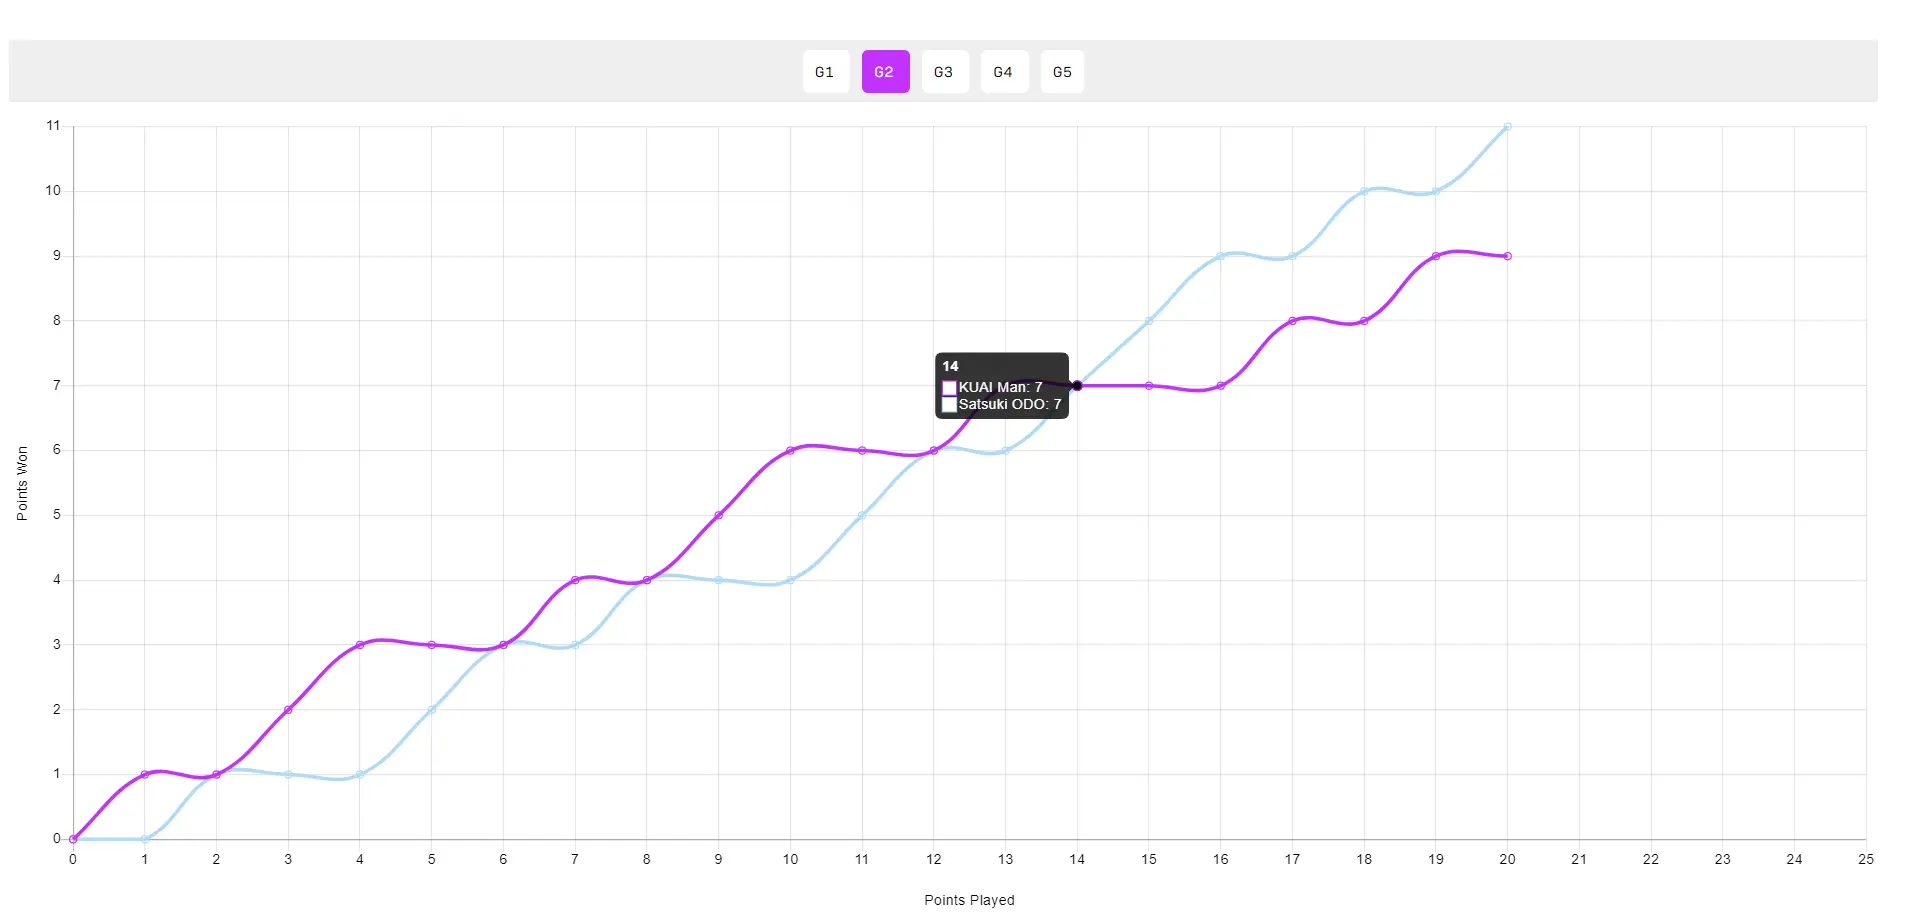
Task: Open the G3 game tab
Action: click(x=944, y=72)
